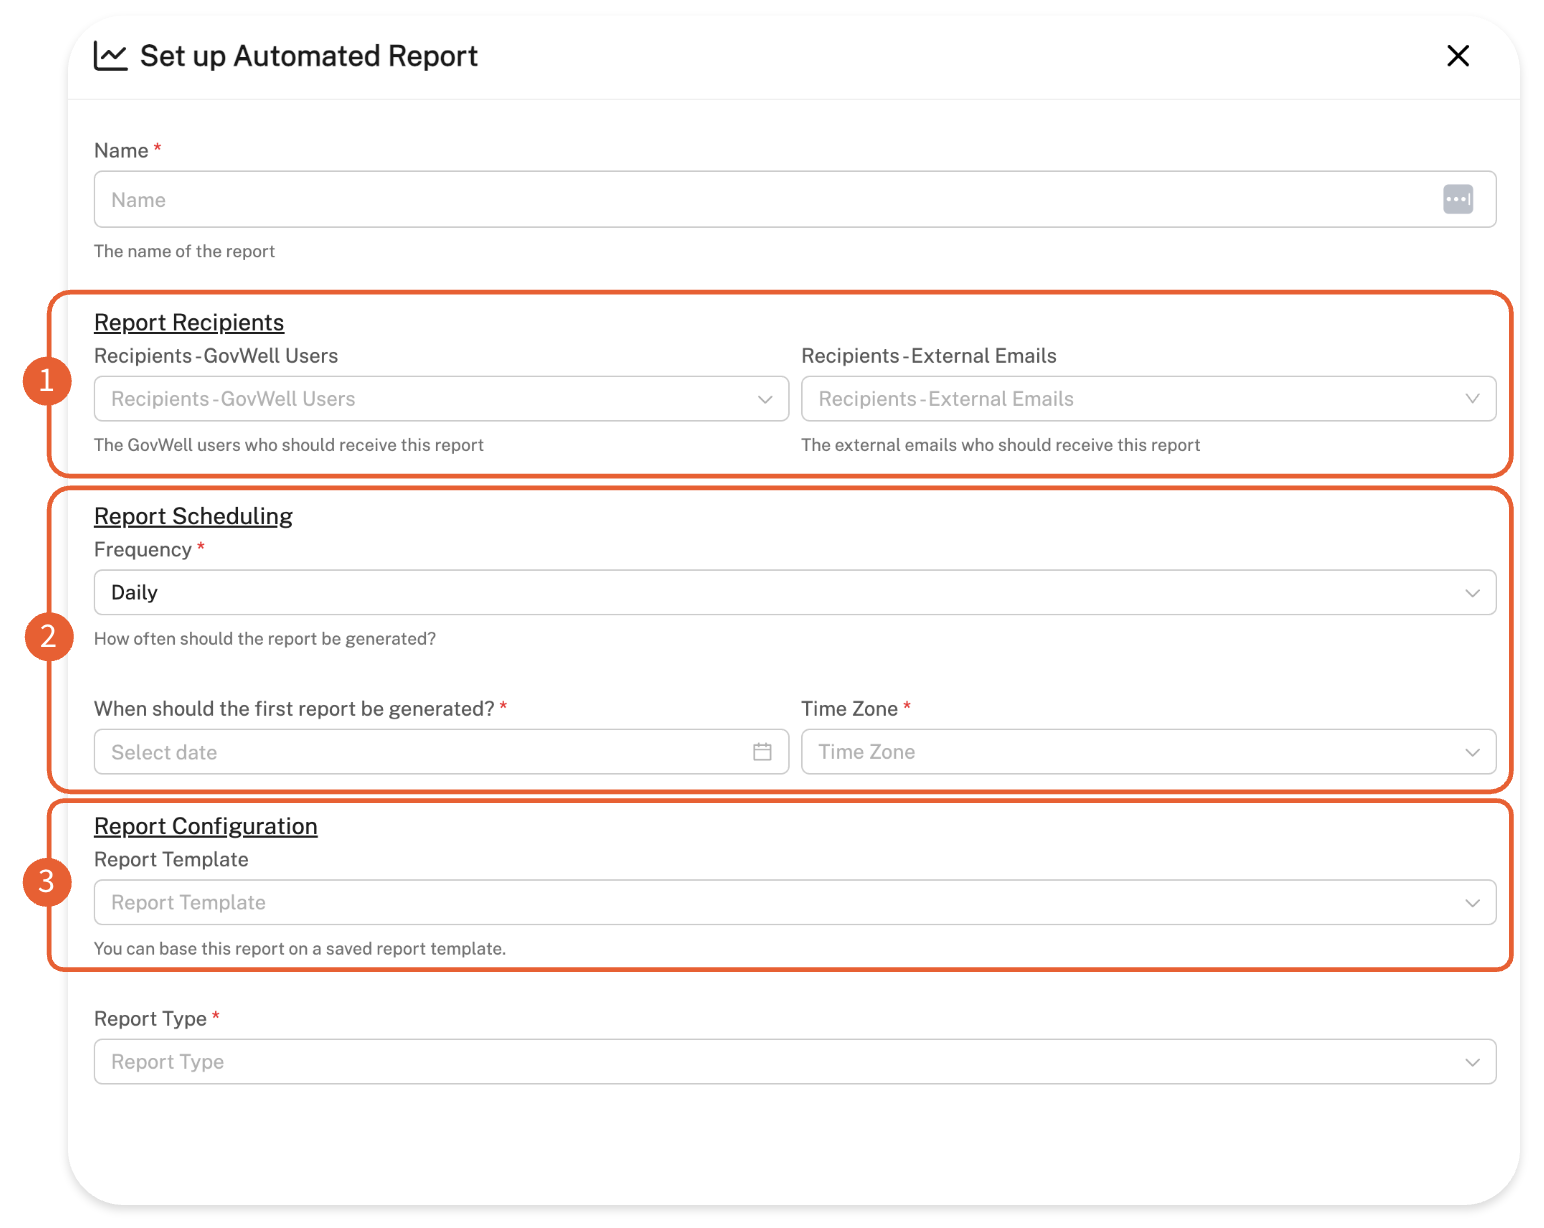1544x1228 pixels.
Task: Click the orange number 1 badge
Action: point(47,381)
